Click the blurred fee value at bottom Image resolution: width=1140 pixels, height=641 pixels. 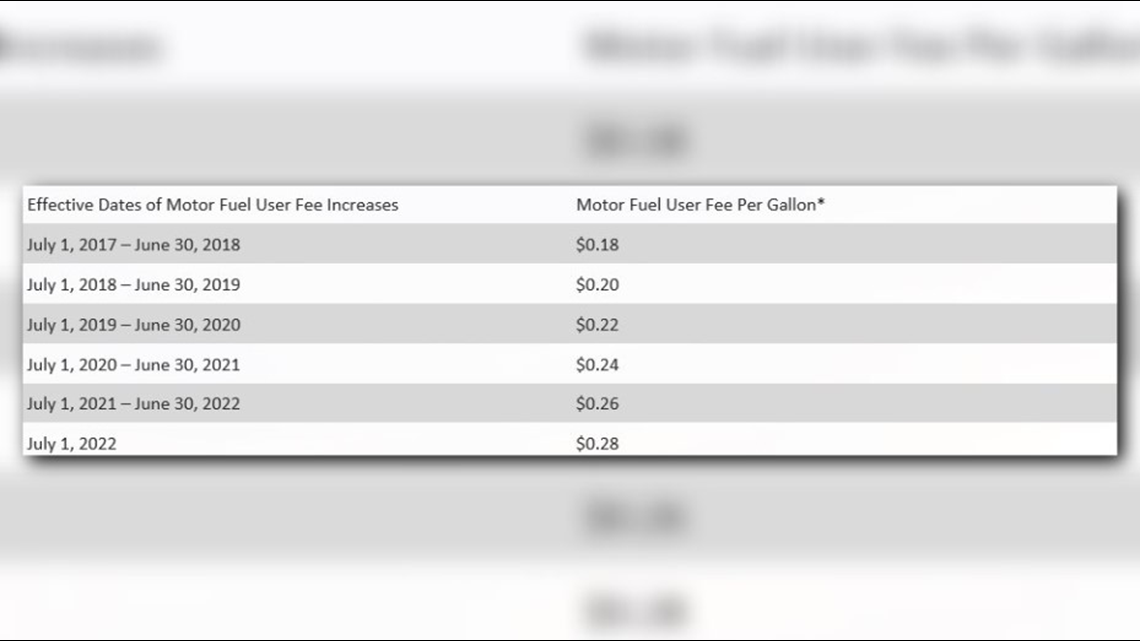[x=637, y=610]
